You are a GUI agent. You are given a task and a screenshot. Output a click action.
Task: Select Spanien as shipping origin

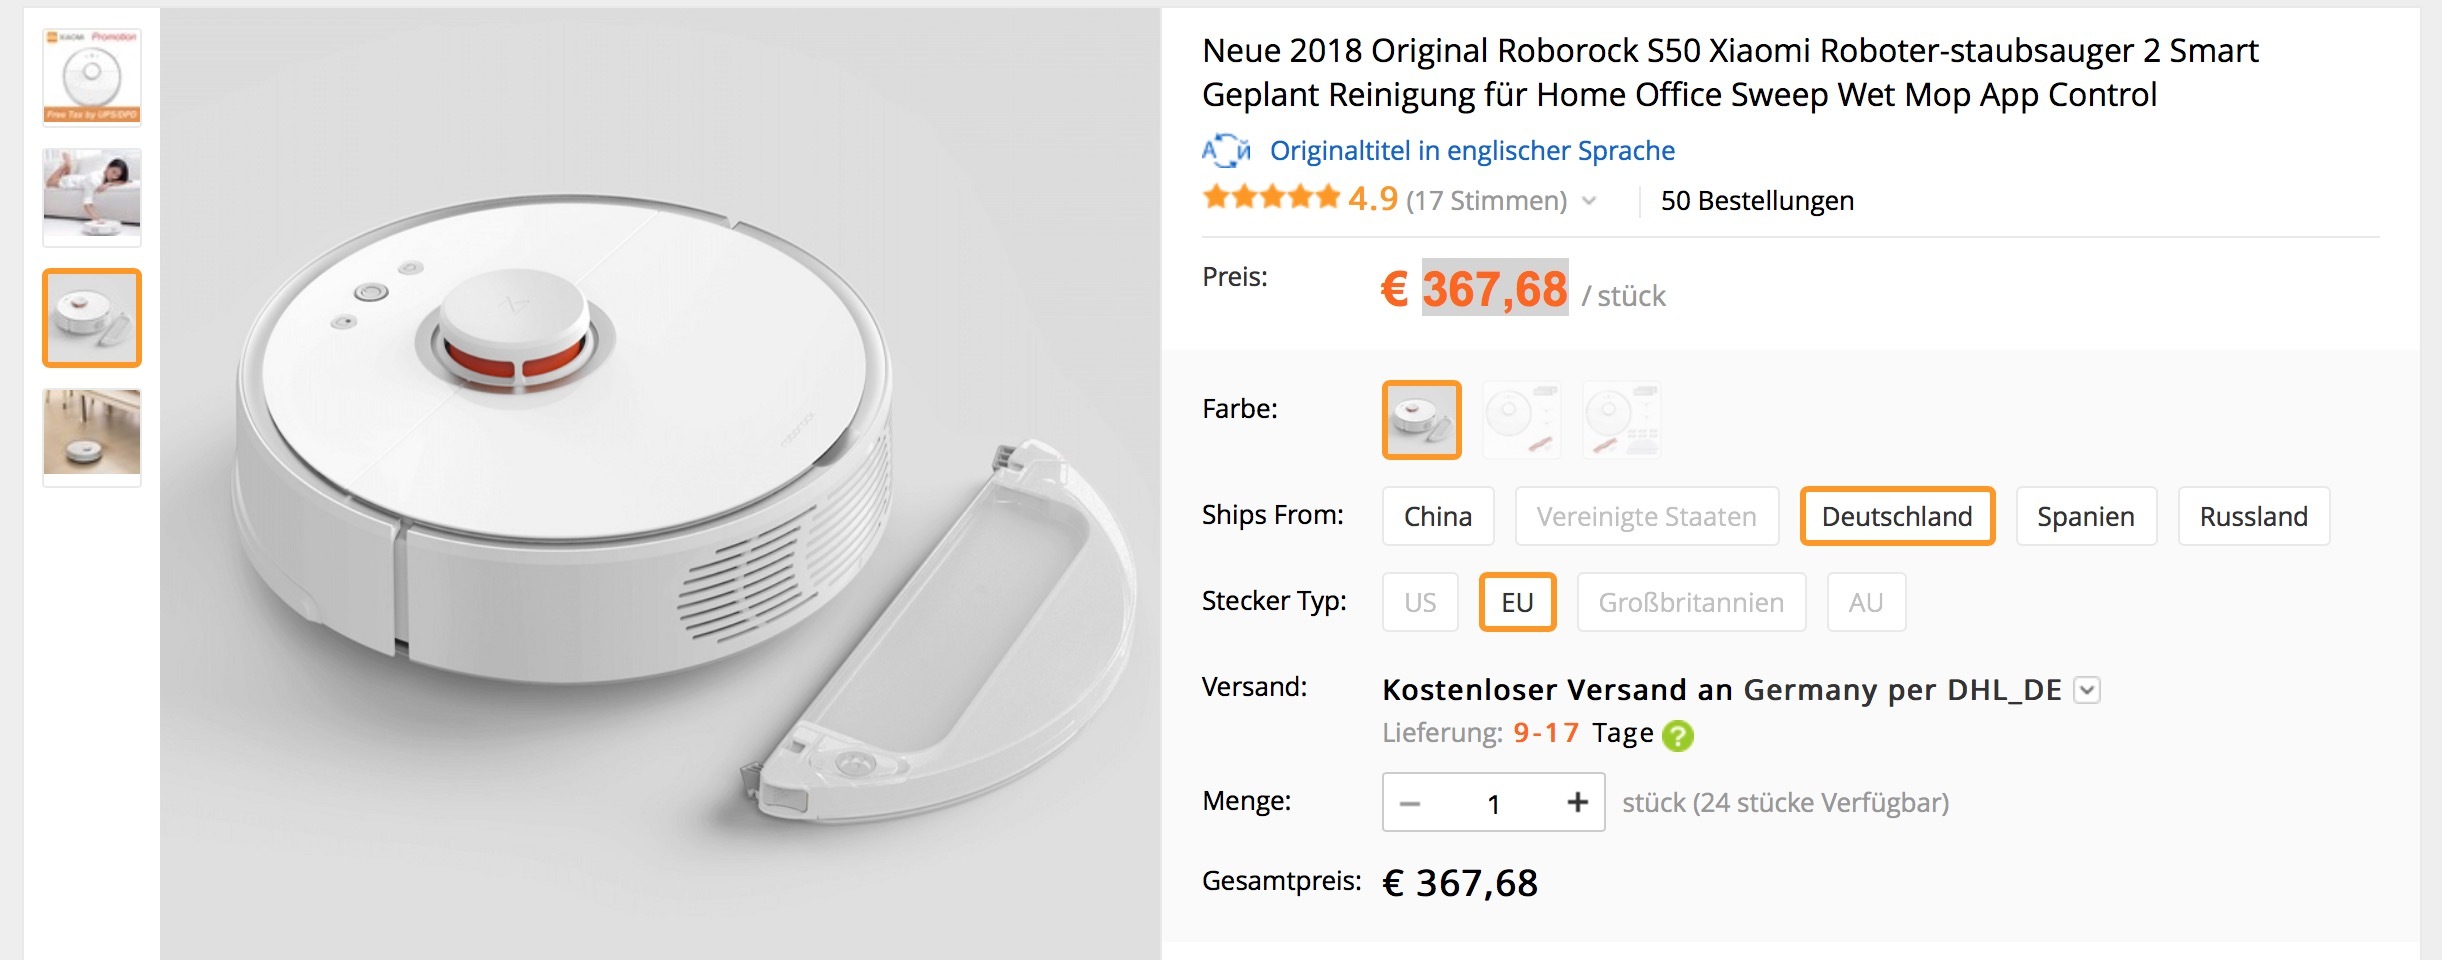[x=2085, y=516]
